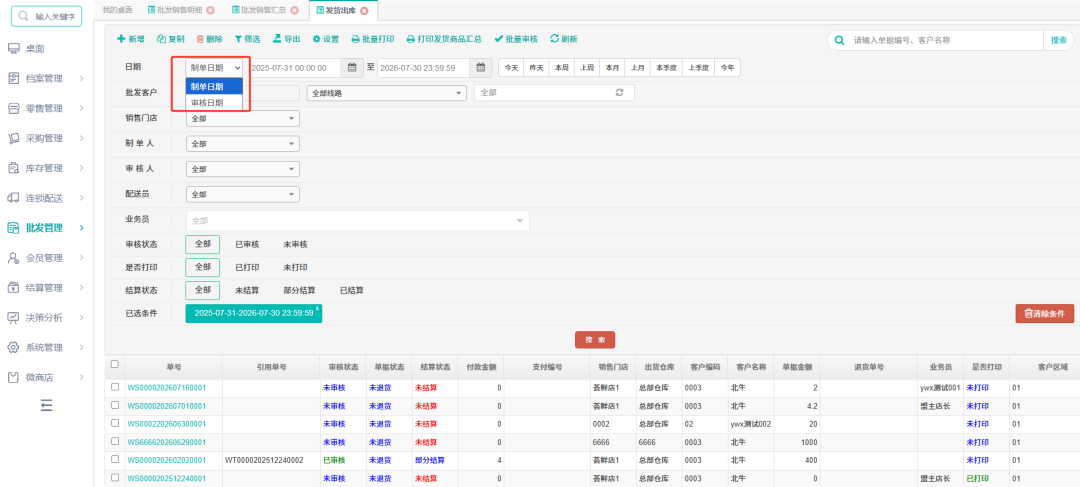Select the 本月 quick date range
This screenshot has height=487, width=1080.
point(612,68)
